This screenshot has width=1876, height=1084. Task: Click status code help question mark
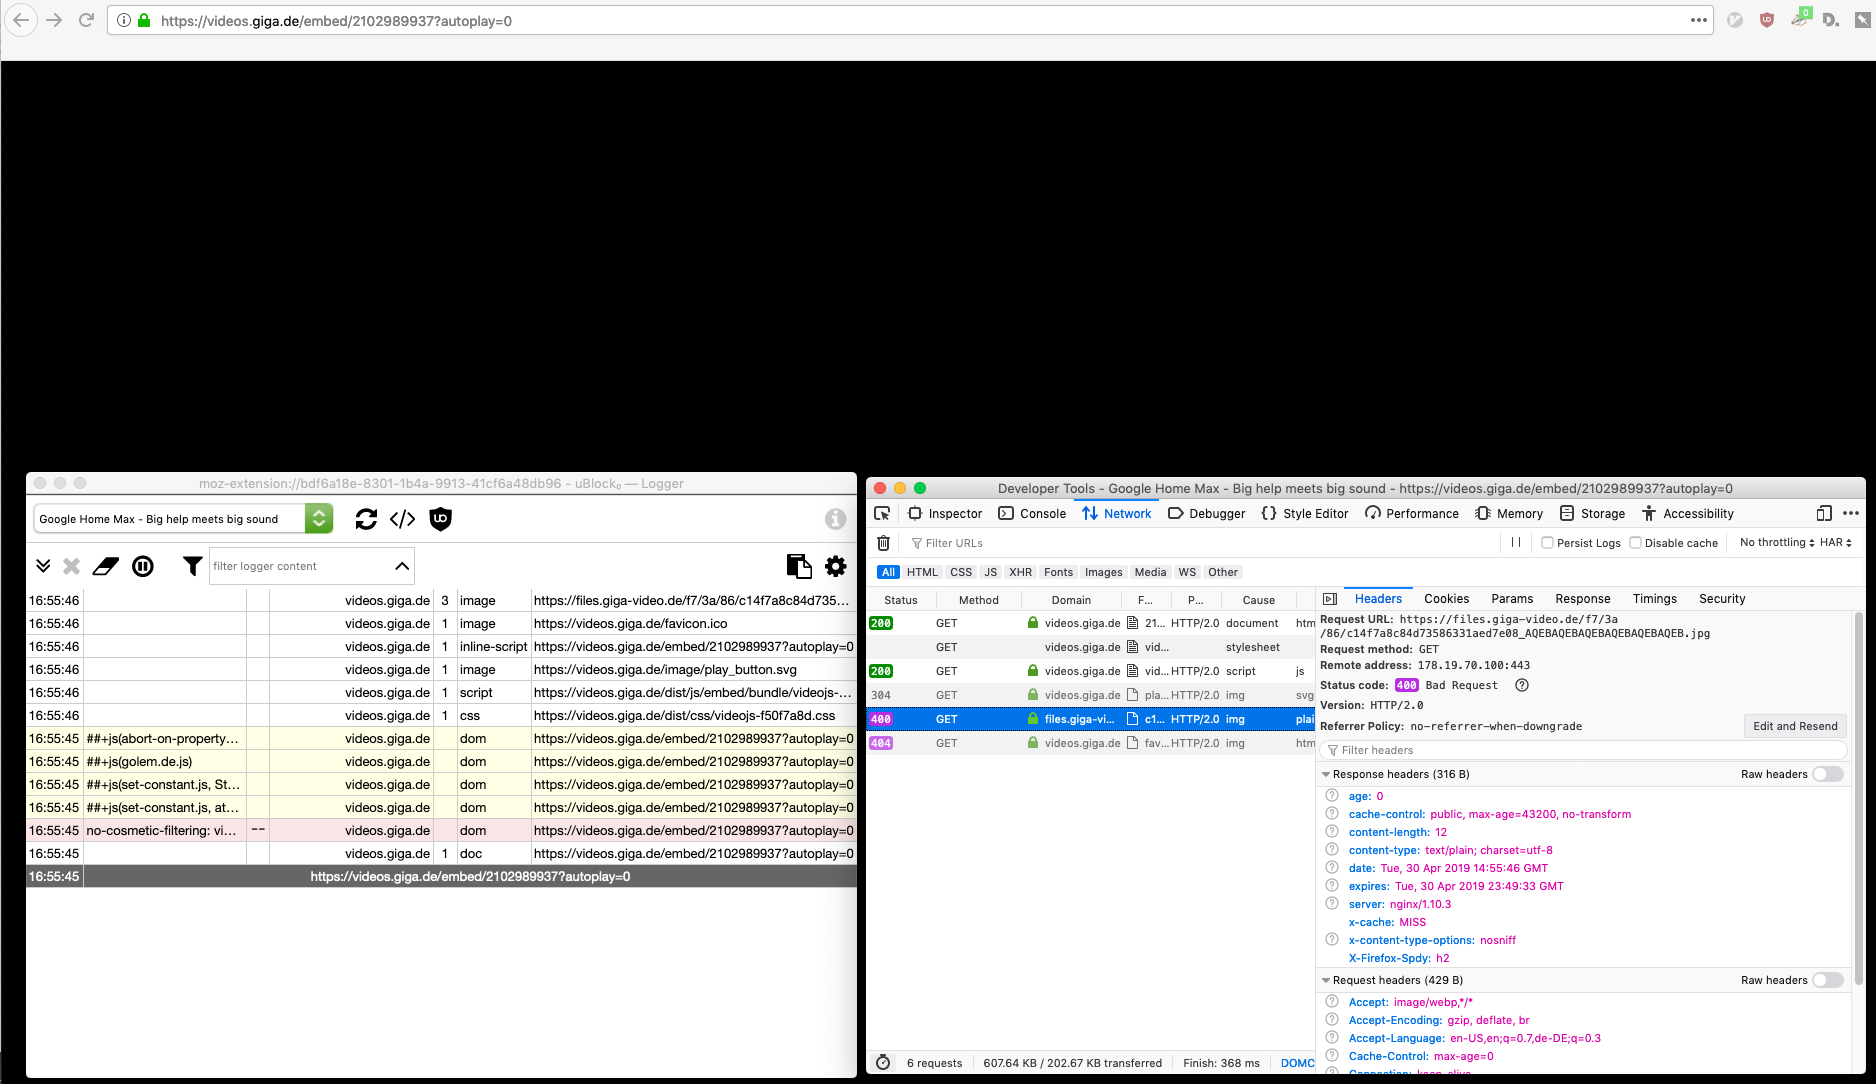[1522, 685]
